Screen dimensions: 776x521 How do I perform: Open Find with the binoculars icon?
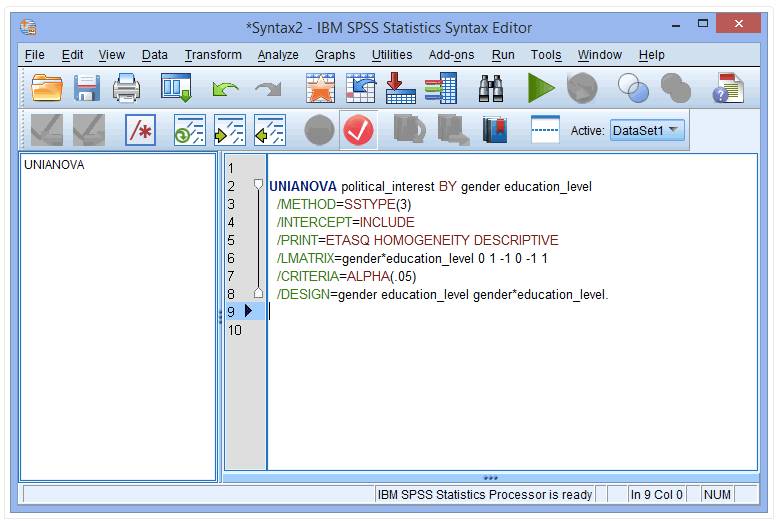[x=491, y=88]
